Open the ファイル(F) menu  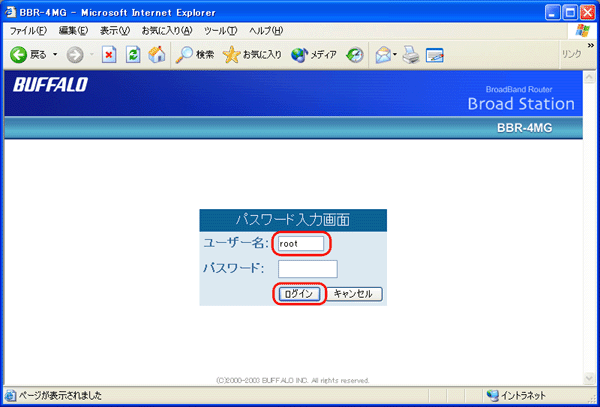click(x=28, y=31)
